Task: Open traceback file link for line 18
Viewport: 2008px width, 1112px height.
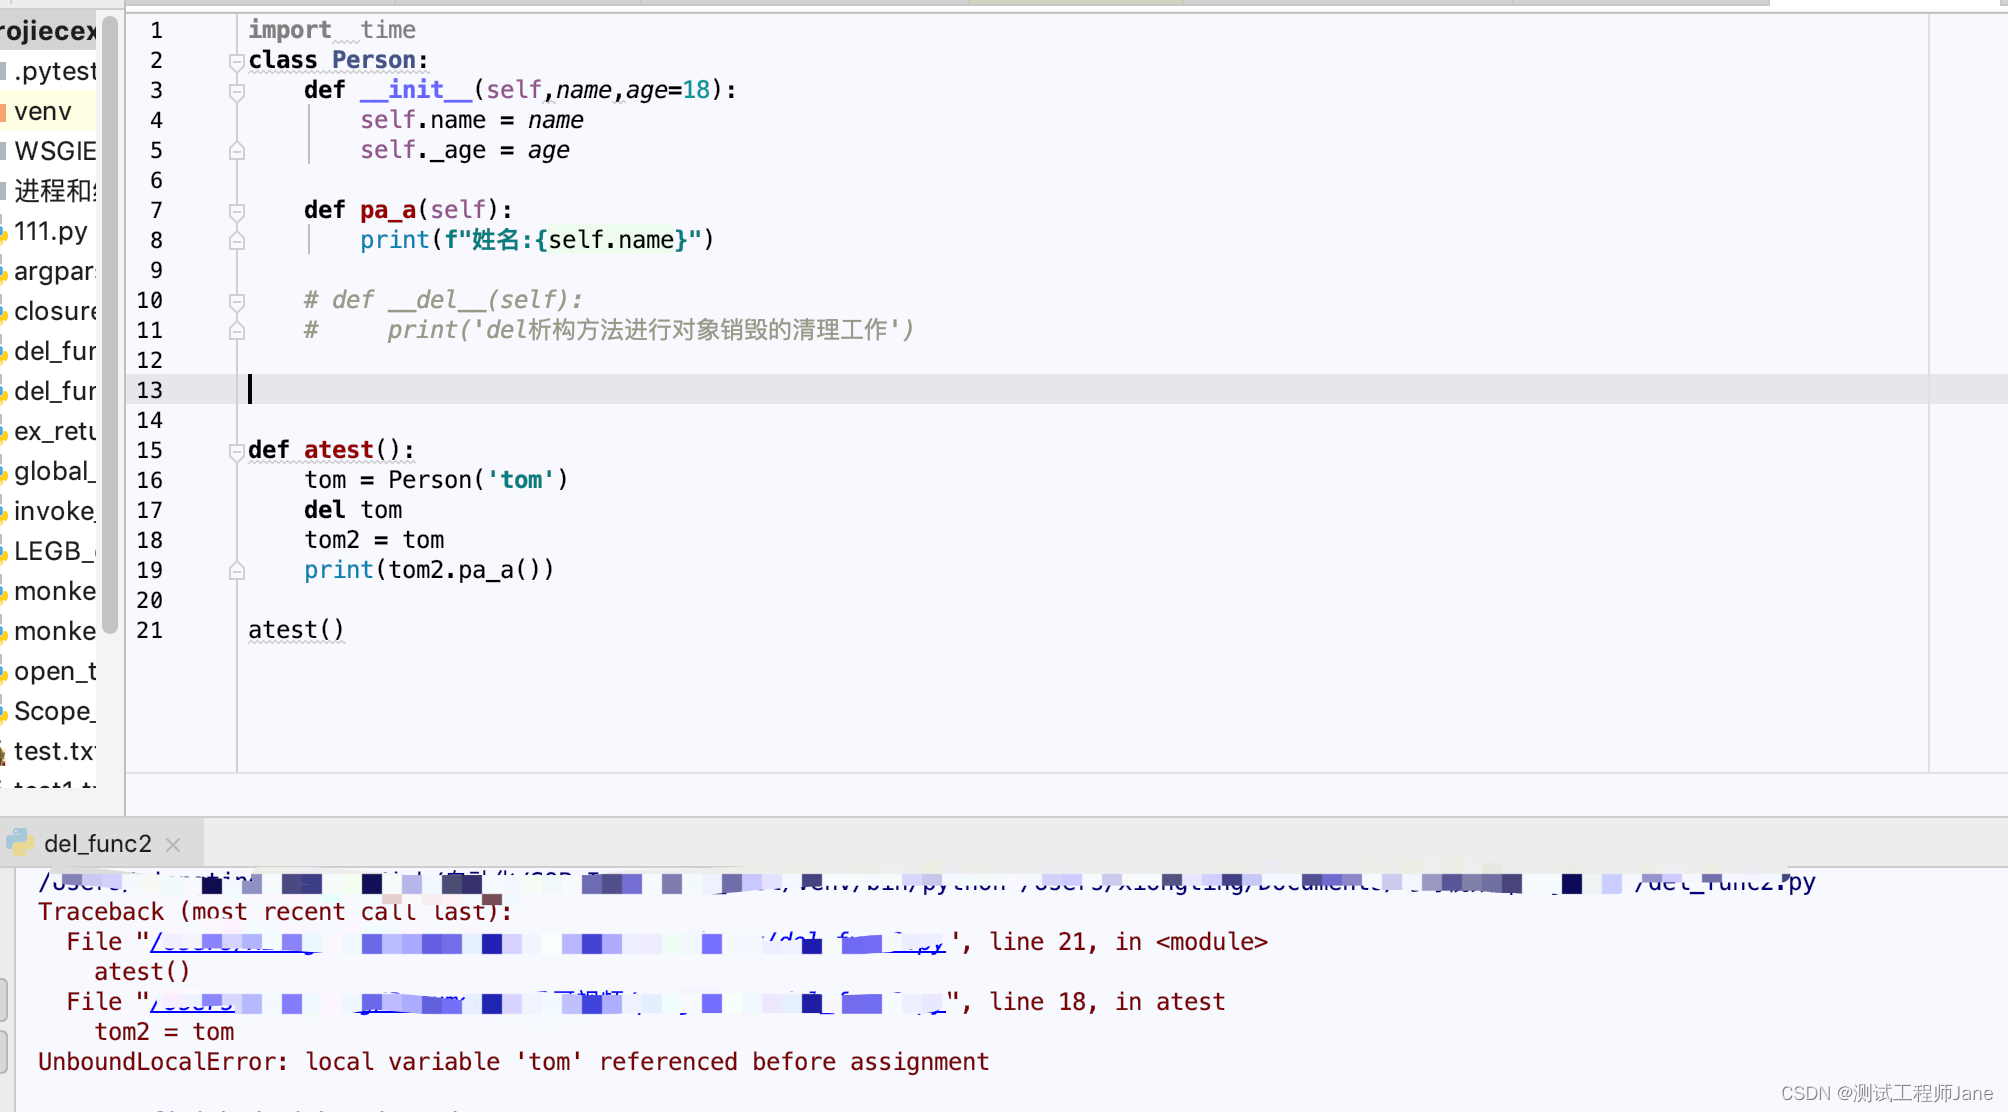Action: pos(547,1002)
